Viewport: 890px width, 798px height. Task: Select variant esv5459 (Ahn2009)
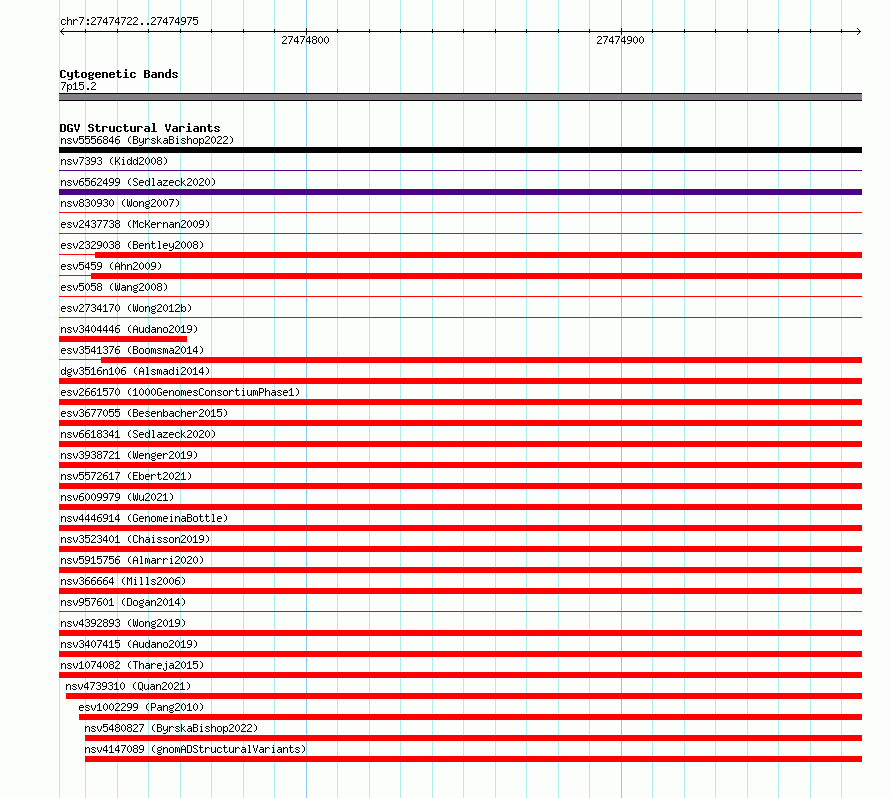click(x=111, y=266)
